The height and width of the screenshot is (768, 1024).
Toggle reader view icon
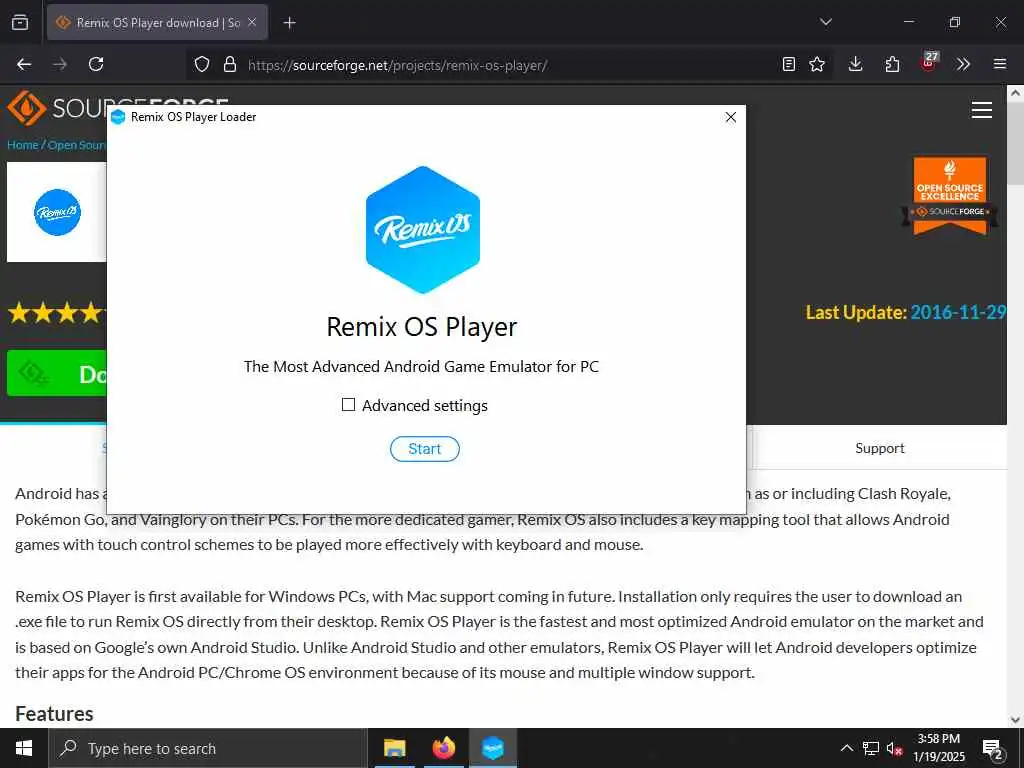(789, 64)
